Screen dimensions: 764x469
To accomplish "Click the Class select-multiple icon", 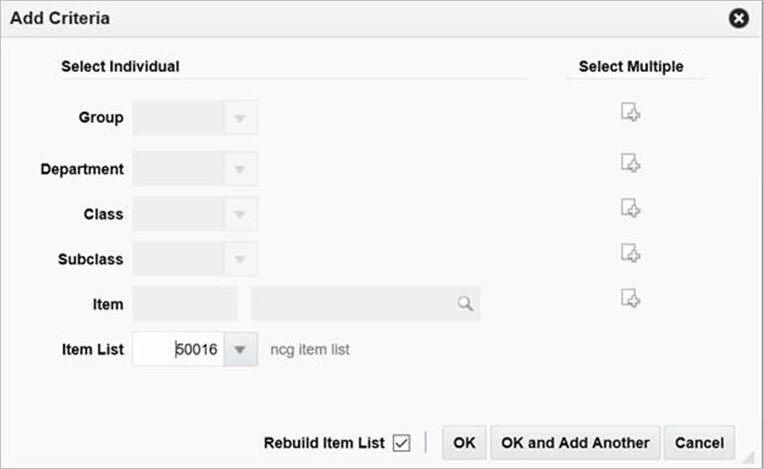I will point(630,207).
